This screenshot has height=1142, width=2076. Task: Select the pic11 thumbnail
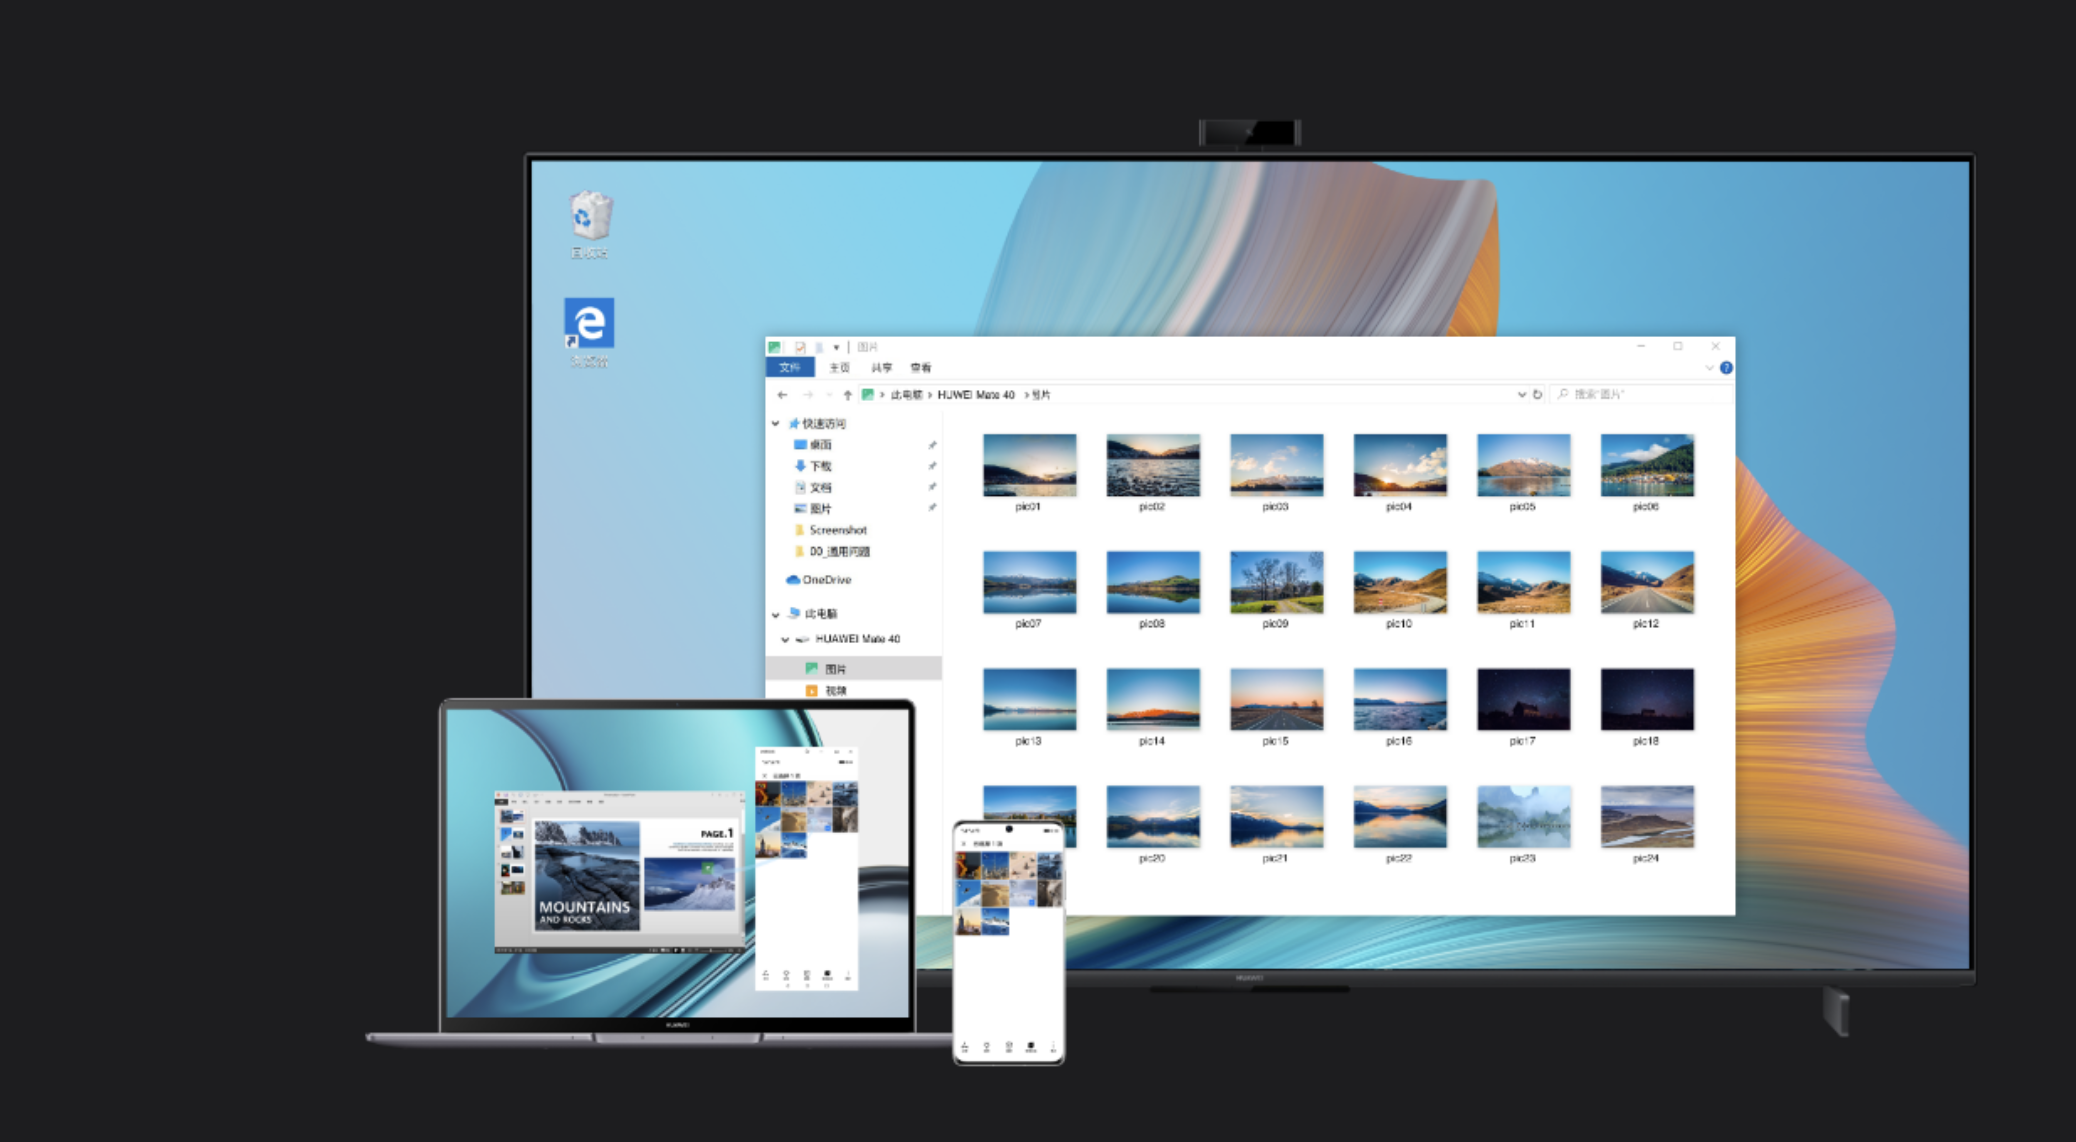[x=1523, y=582]
